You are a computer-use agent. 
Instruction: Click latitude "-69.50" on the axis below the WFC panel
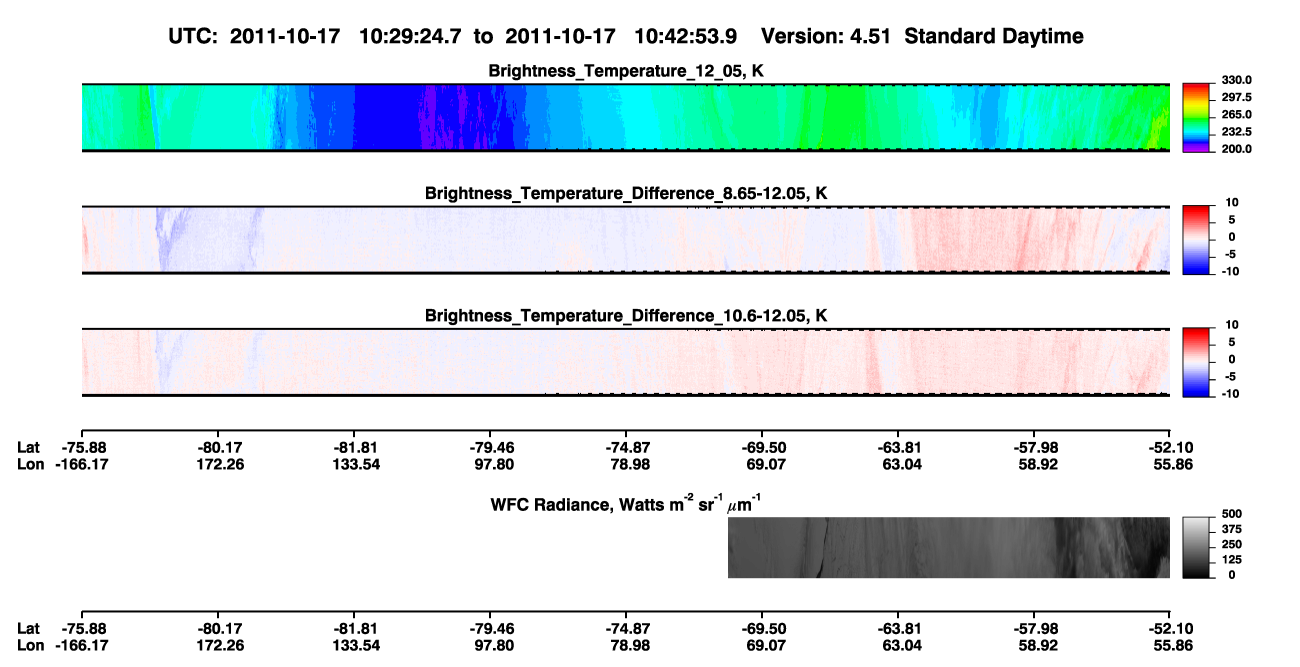tap(761, 628)
